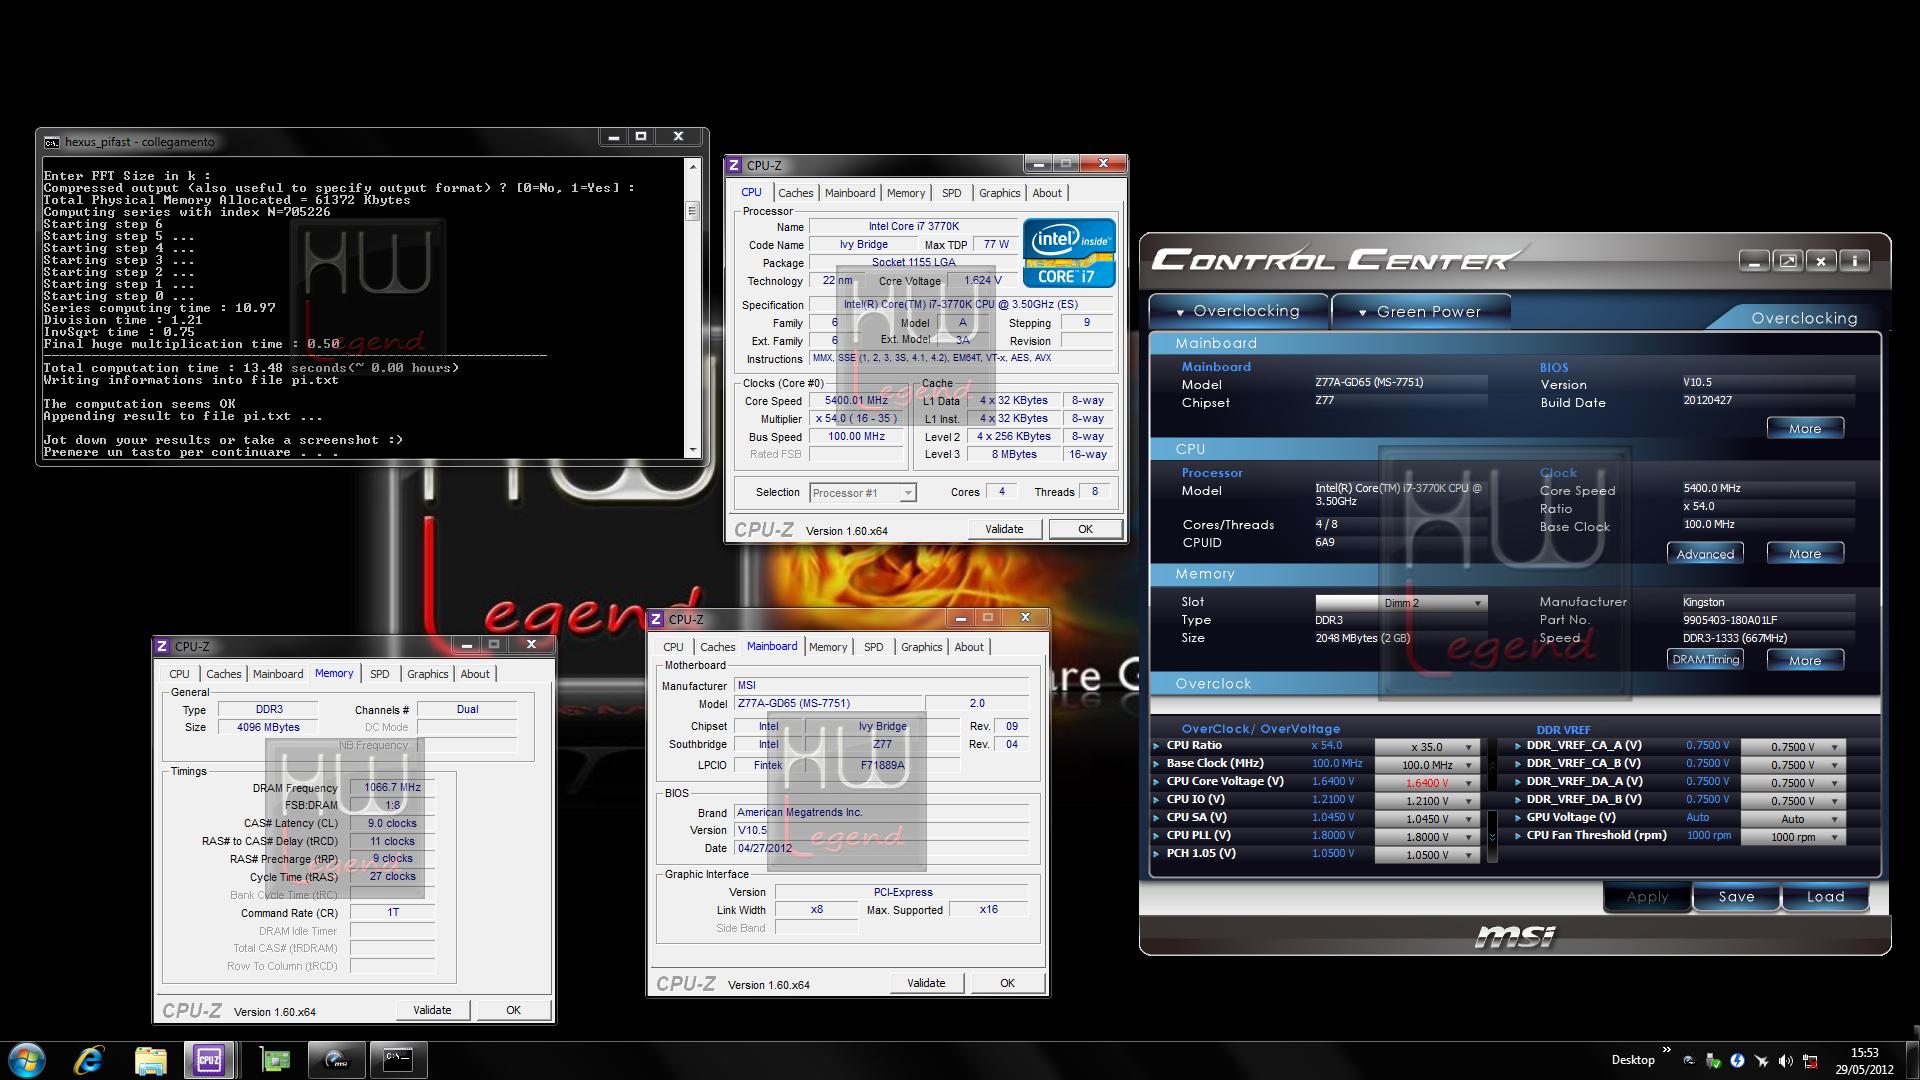Click Validate in top CPU-Z window
This screenshot has height=1080, width=1920.
[1004, 529]
